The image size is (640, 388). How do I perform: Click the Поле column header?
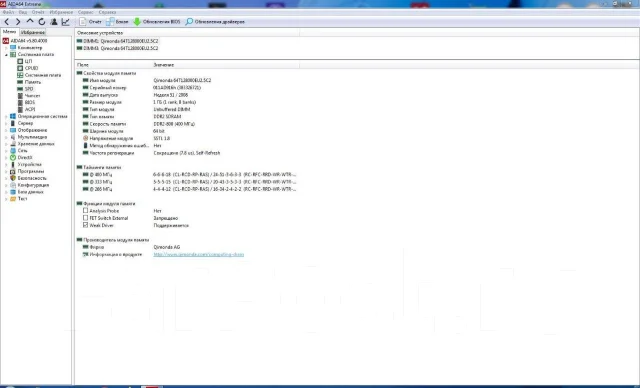point(113,65)
